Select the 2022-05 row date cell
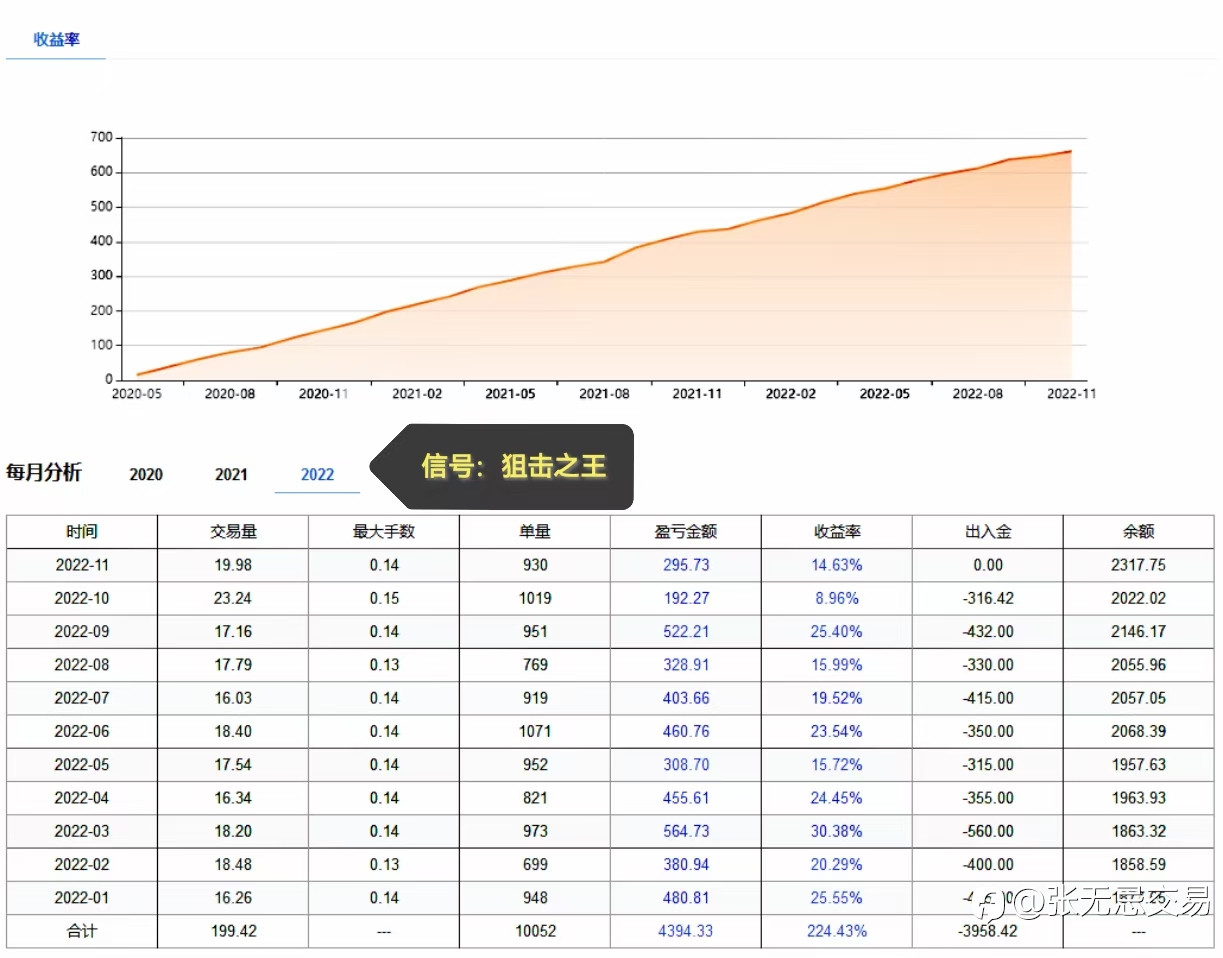This screenshot has width=1223, height=958. [82, 765]
